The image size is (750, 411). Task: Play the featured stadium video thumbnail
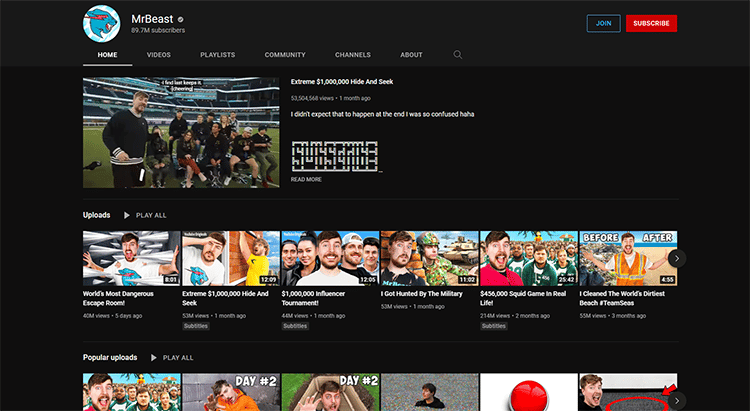tap(181, 132)
